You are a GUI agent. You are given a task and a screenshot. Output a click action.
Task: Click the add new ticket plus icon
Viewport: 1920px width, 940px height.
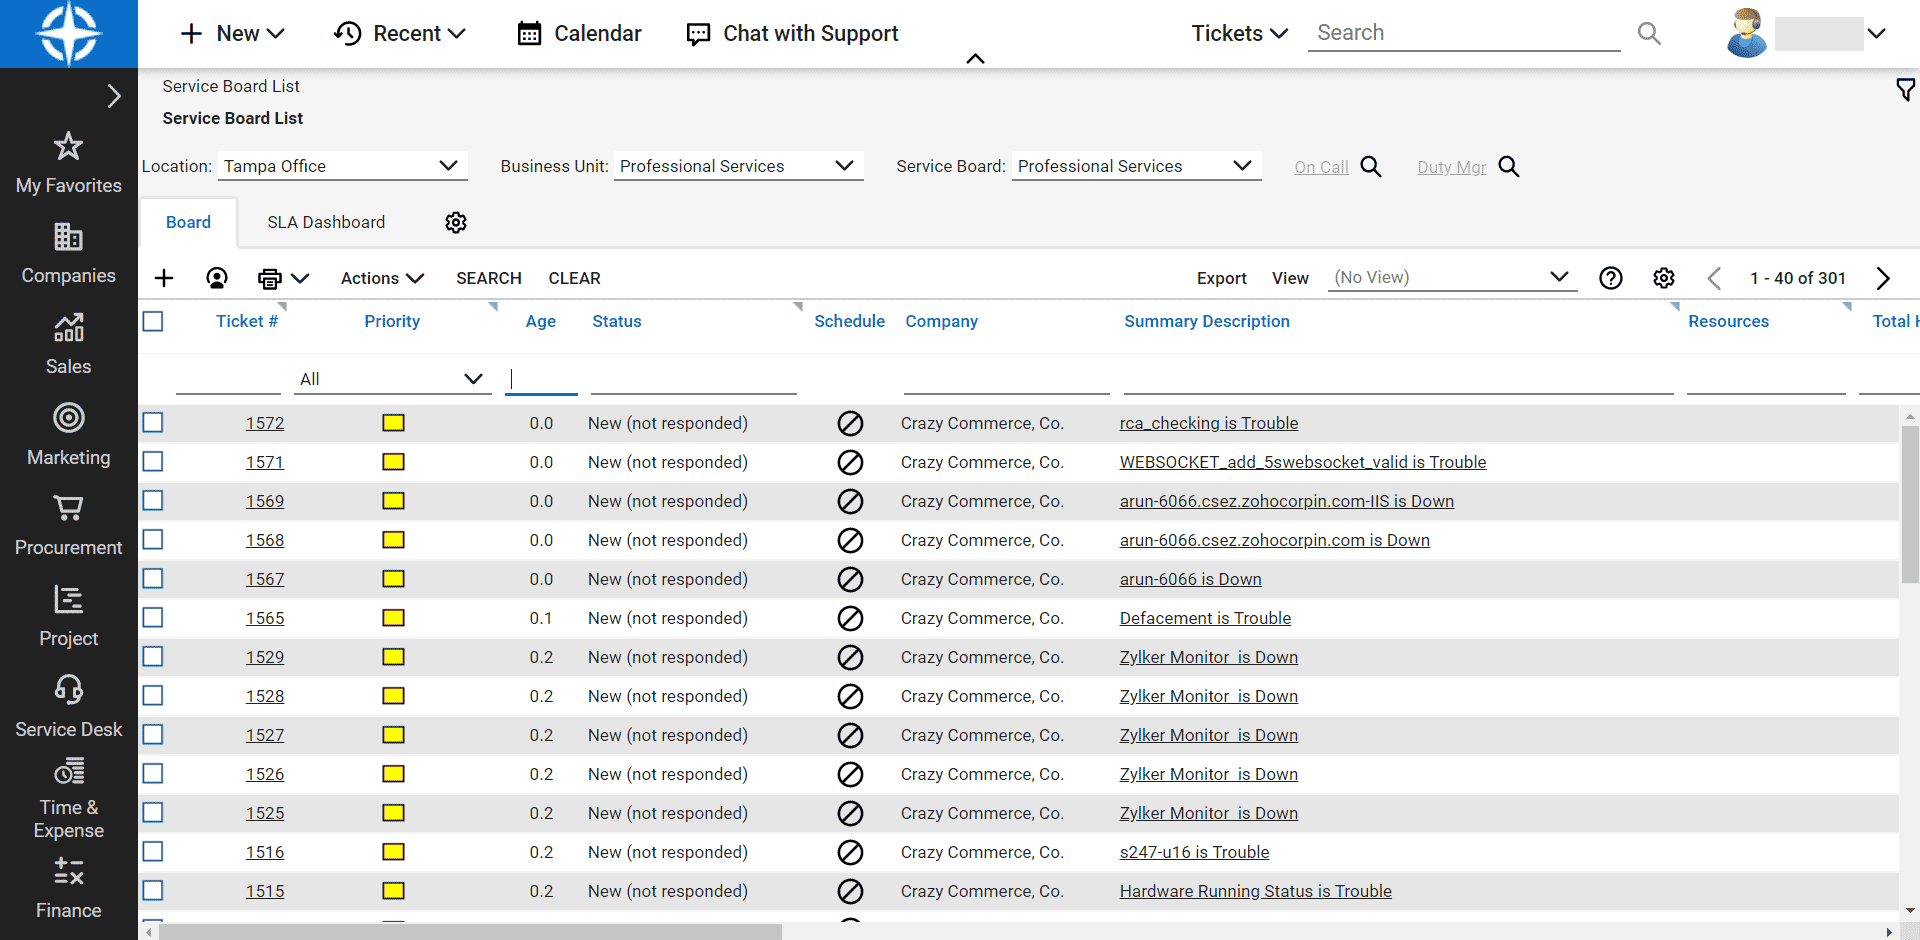[x=164, y=278]
